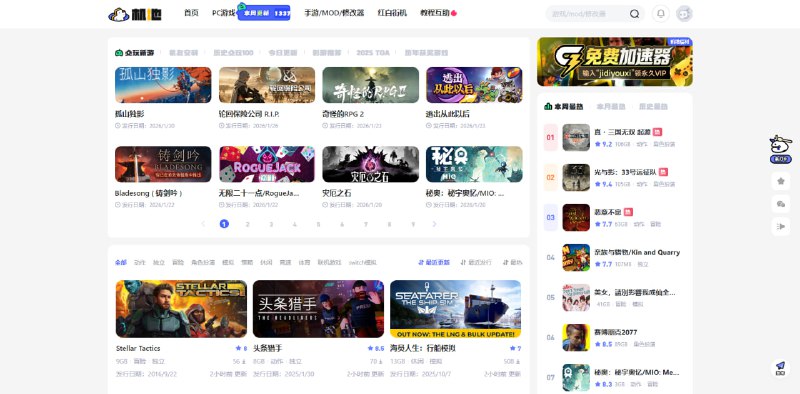Select page 9 in pagination
This screenshot has height=394, width=800.
coord(413,224)
